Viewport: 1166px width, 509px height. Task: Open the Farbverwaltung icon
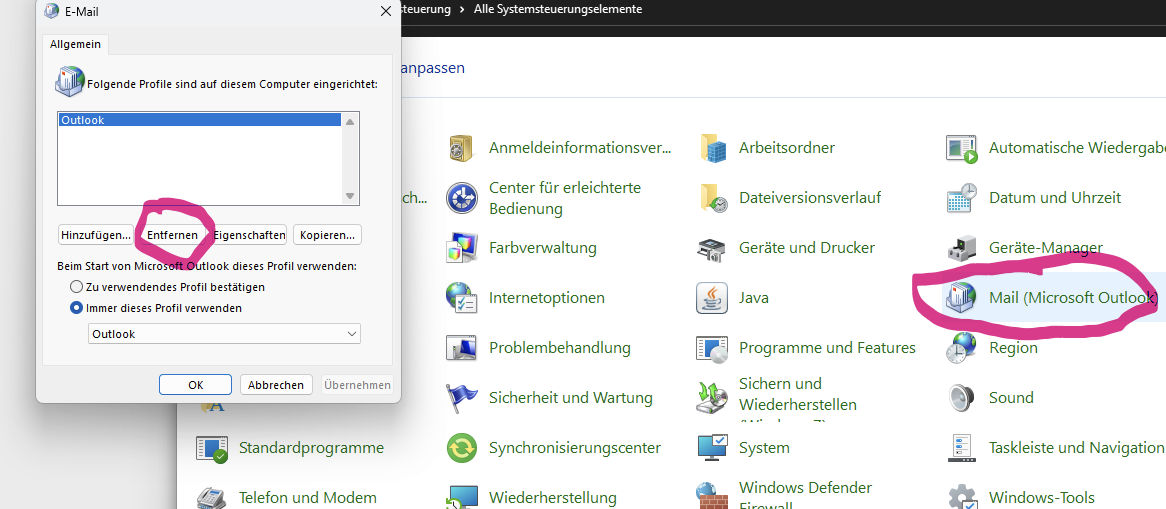[x=462, y=248]
